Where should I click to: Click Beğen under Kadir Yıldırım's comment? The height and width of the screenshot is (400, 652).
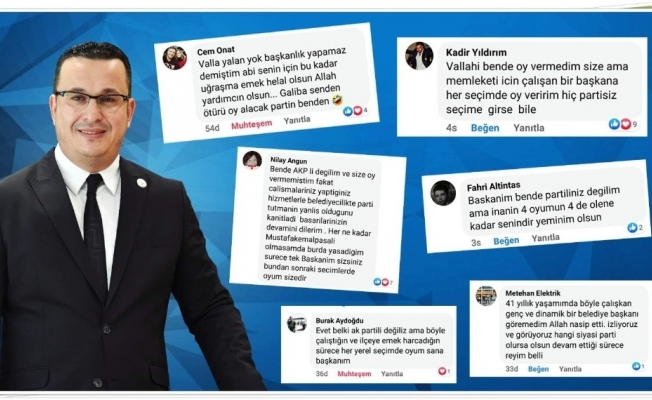pos(485,128)
